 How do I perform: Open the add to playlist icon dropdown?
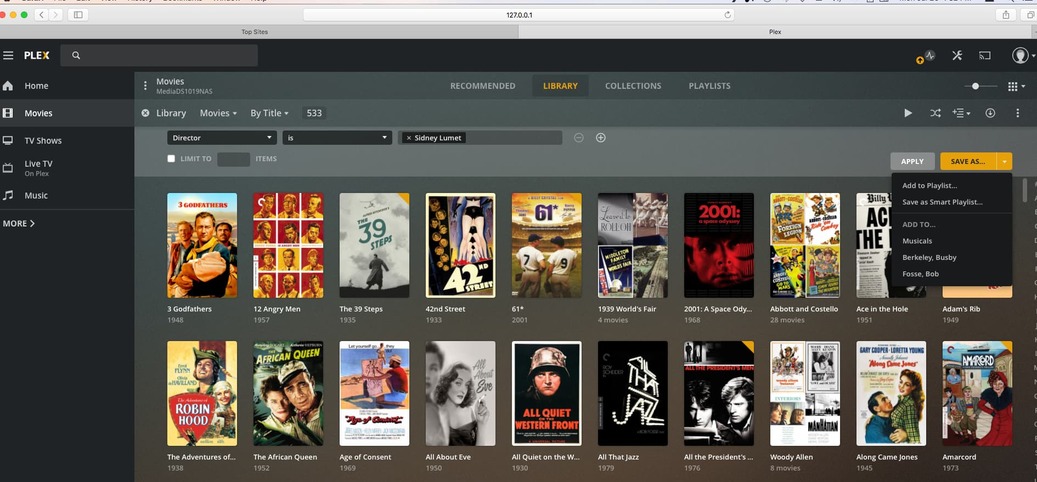(x=962, y=113)
